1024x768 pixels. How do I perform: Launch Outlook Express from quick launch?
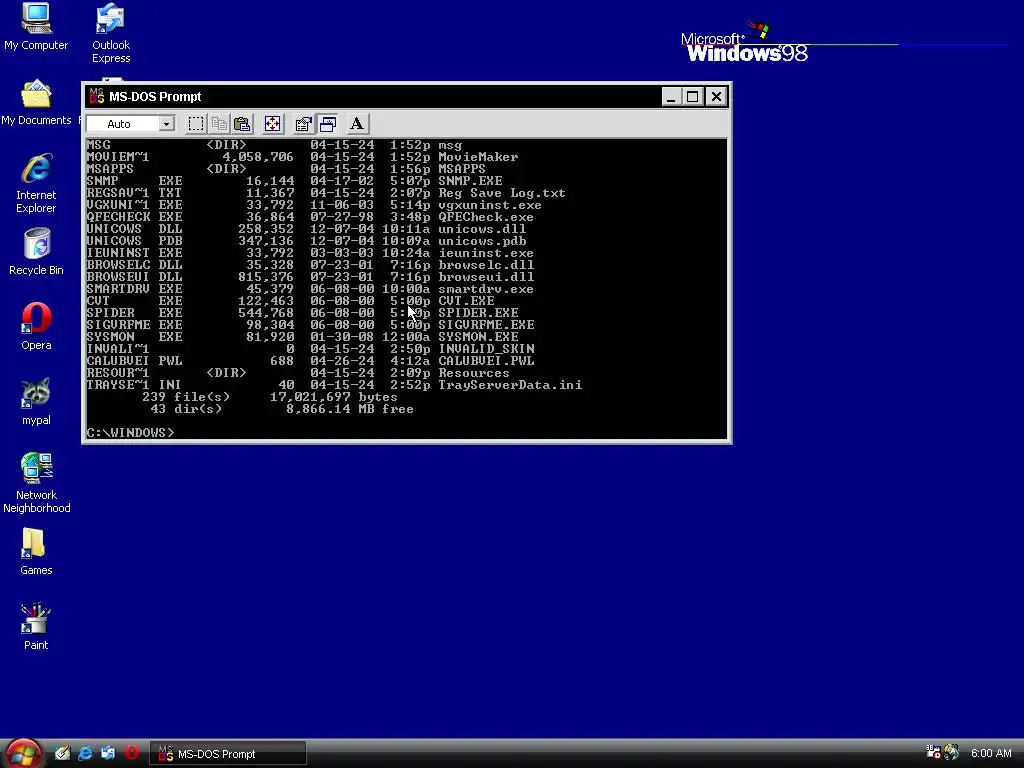(x=108, y=754)
